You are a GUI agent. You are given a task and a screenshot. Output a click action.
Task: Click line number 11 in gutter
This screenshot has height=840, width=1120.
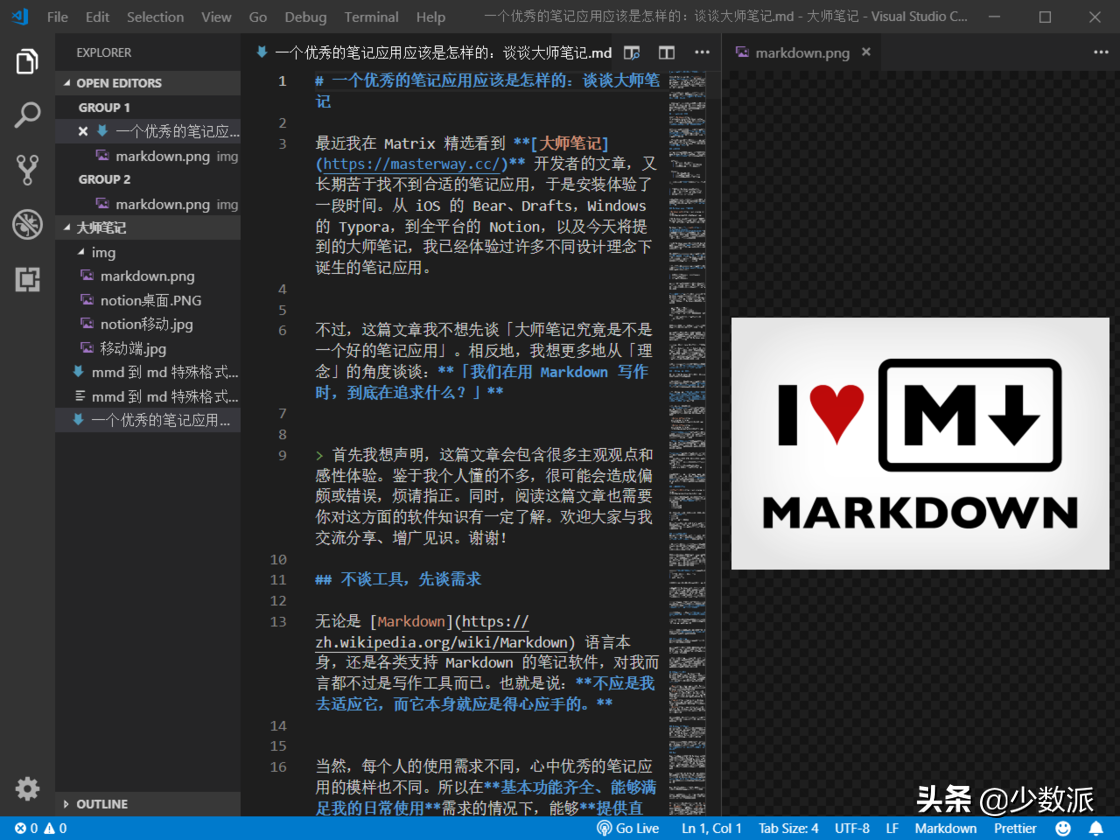tap(279, 580)
